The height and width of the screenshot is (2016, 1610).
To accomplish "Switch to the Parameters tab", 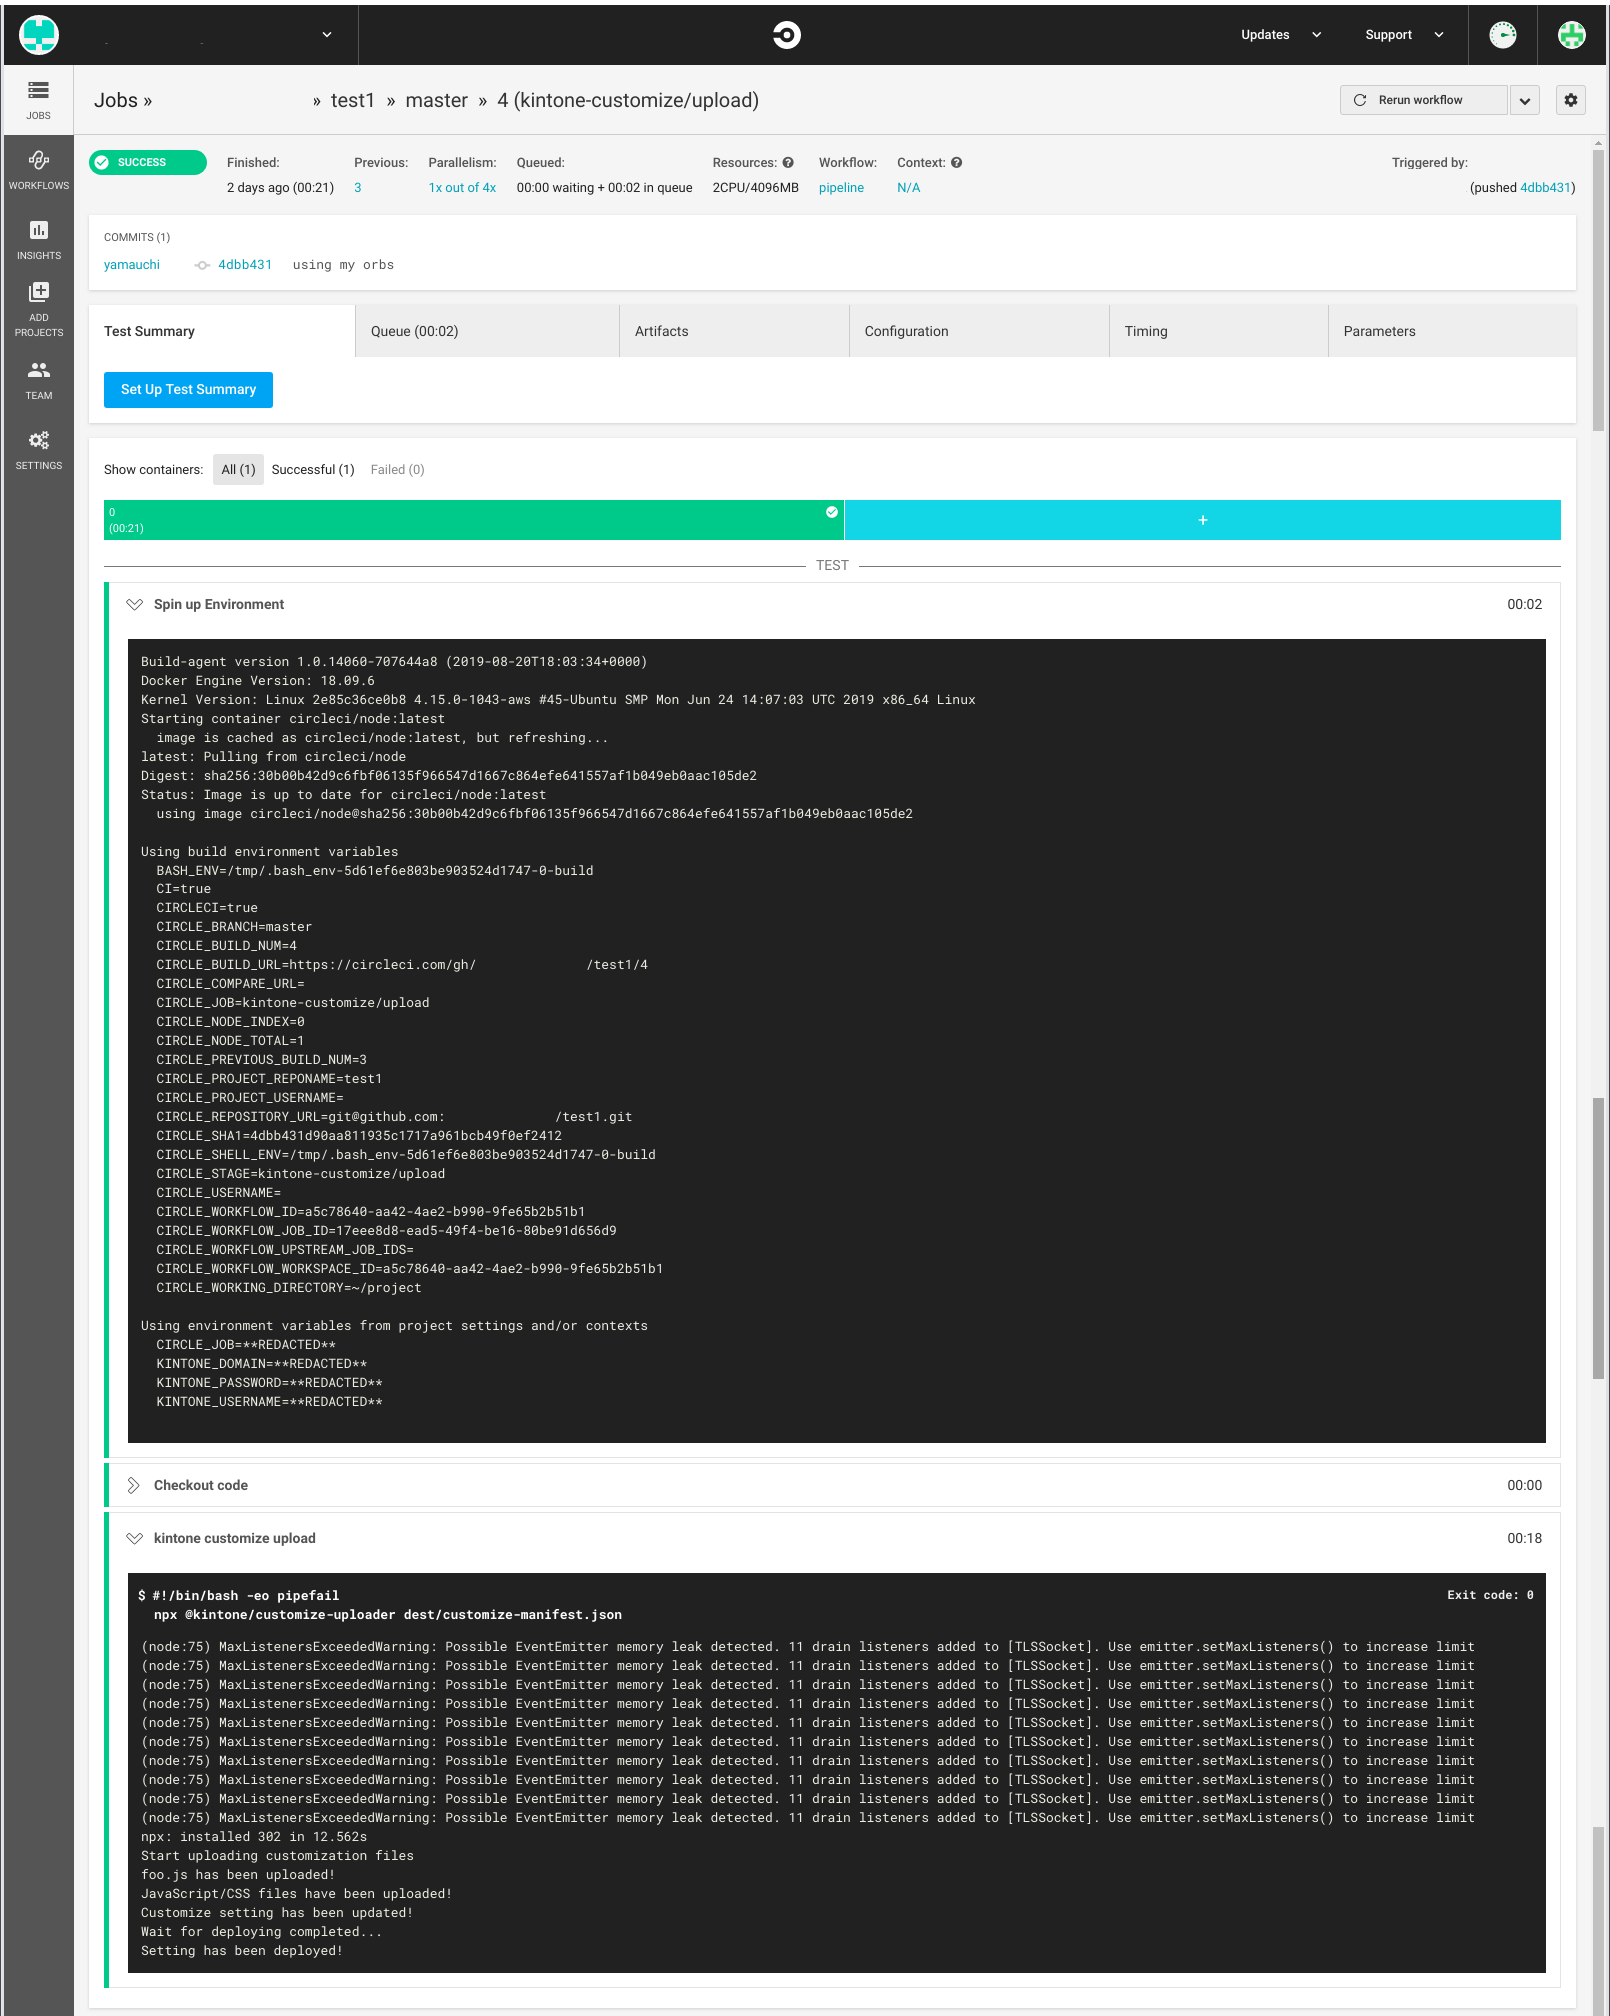I will pyautogui.click(x=1452, y=331).
